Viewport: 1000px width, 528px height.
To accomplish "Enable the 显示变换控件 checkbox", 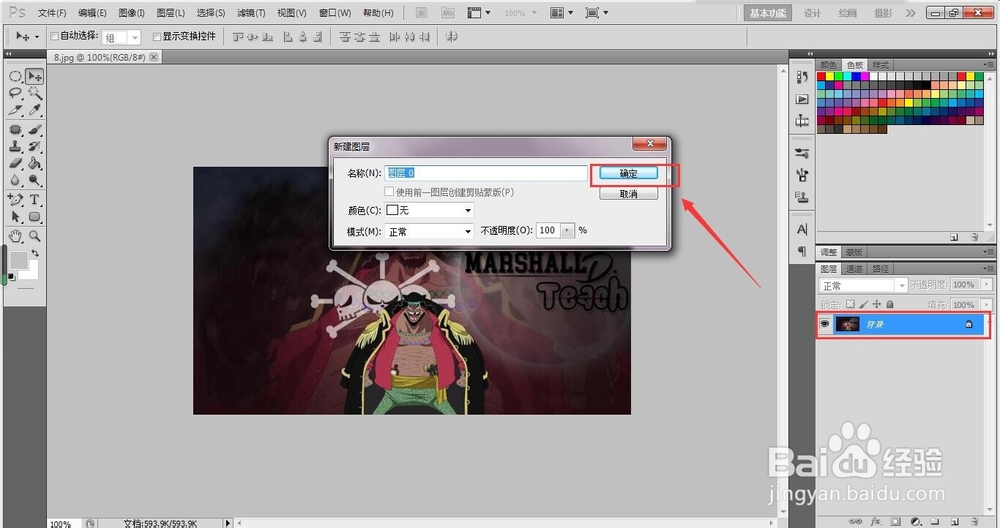I will [157, 36].
